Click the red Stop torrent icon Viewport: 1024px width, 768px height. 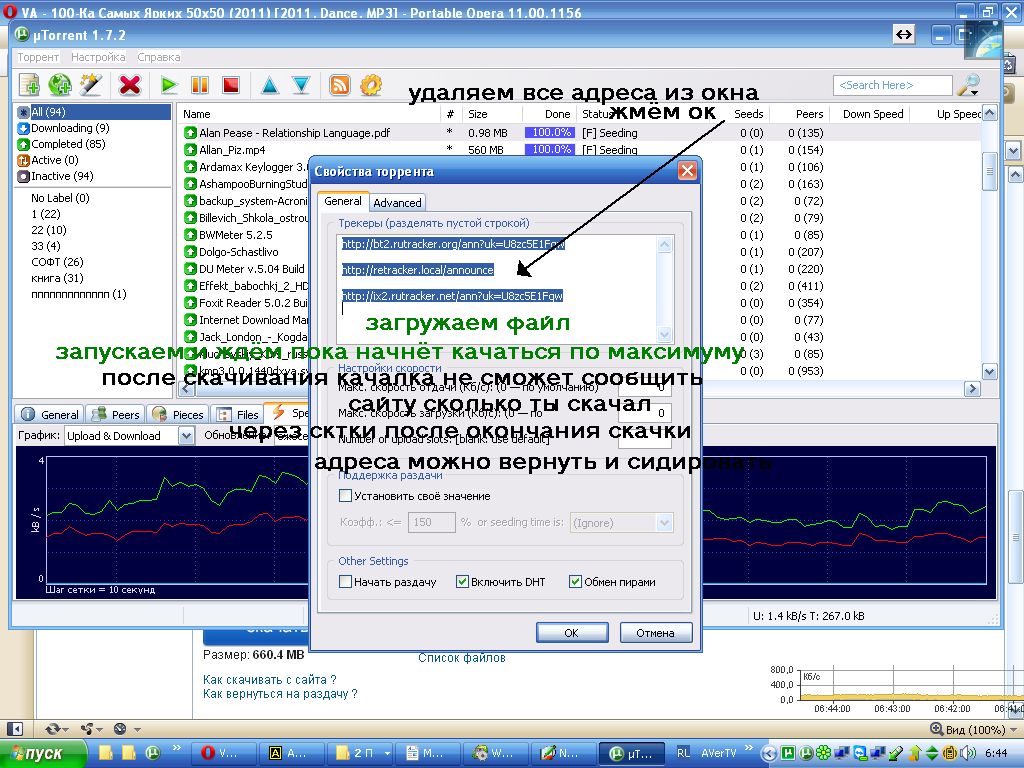[231, 85]
